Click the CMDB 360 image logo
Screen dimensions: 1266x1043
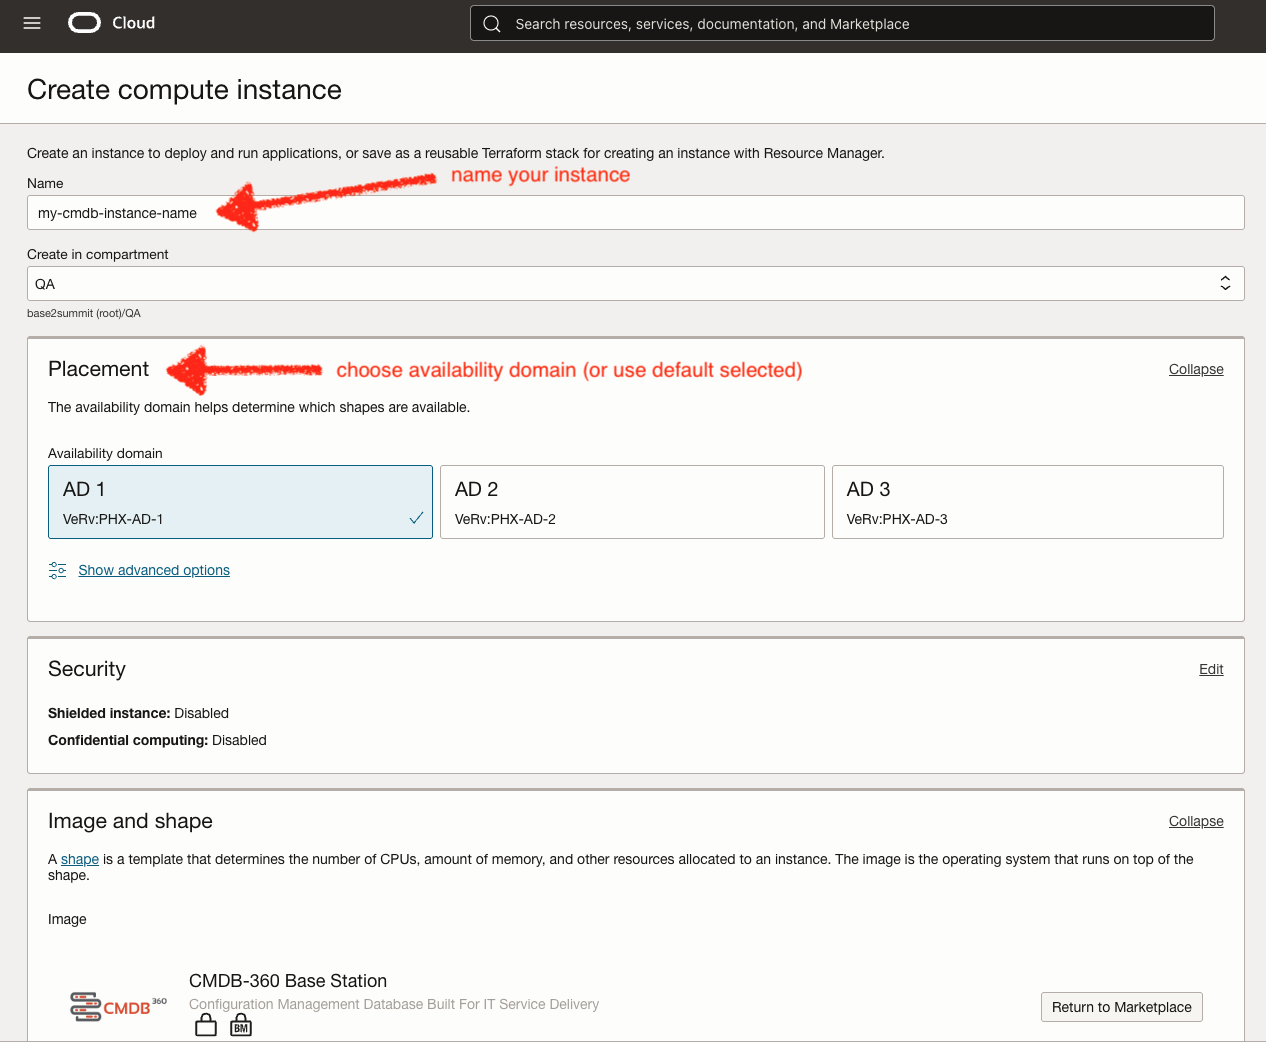tap(118, 1006)
